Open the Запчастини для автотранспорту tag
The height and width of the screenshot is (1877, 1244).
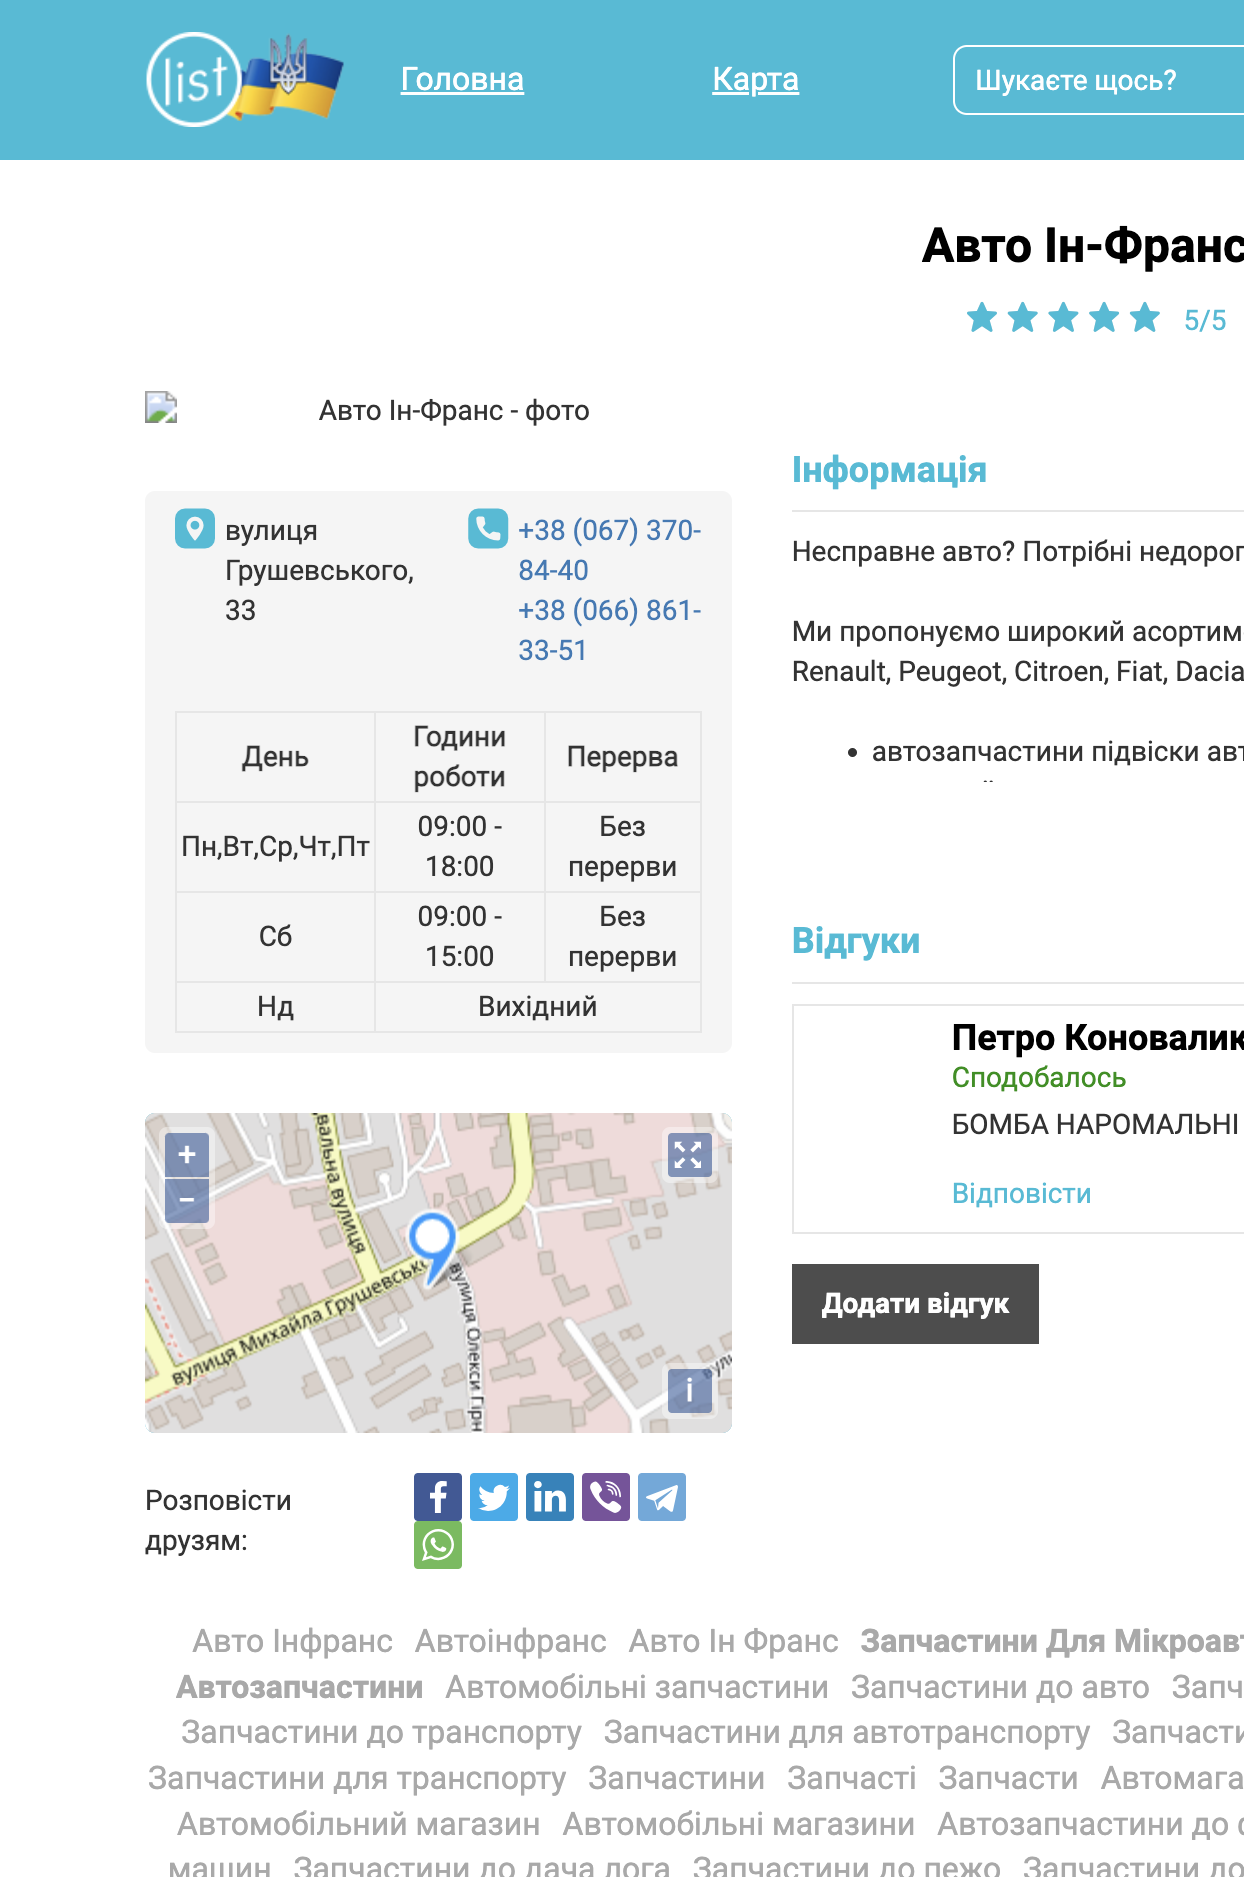pos(847,1732)
